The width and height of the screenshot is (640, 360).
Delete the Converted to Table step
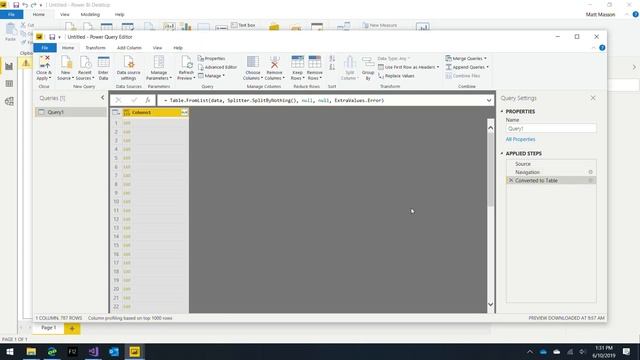pyautogui.click(x=510, y=180)
